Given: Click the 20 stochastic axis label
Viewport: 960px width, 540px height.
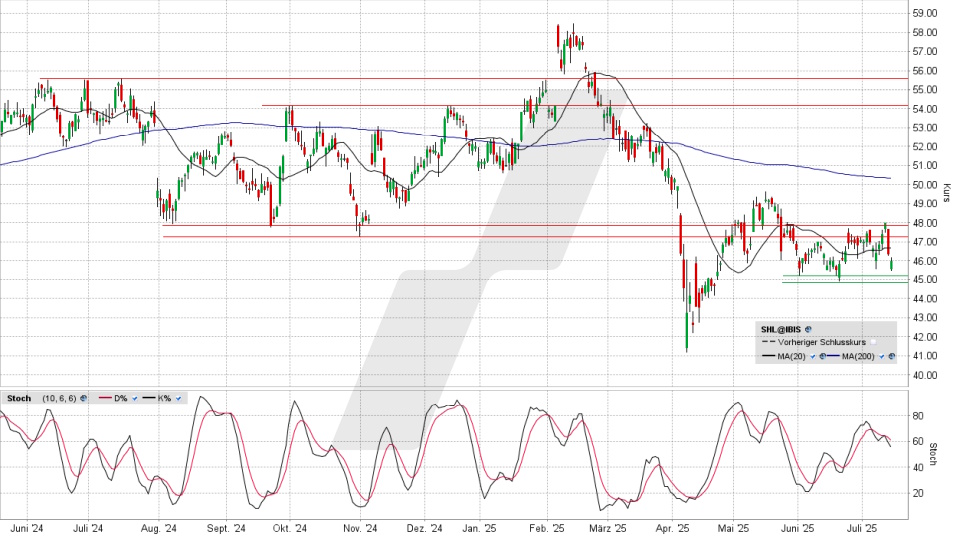Looking at the screenshot, I should (918, 493).
